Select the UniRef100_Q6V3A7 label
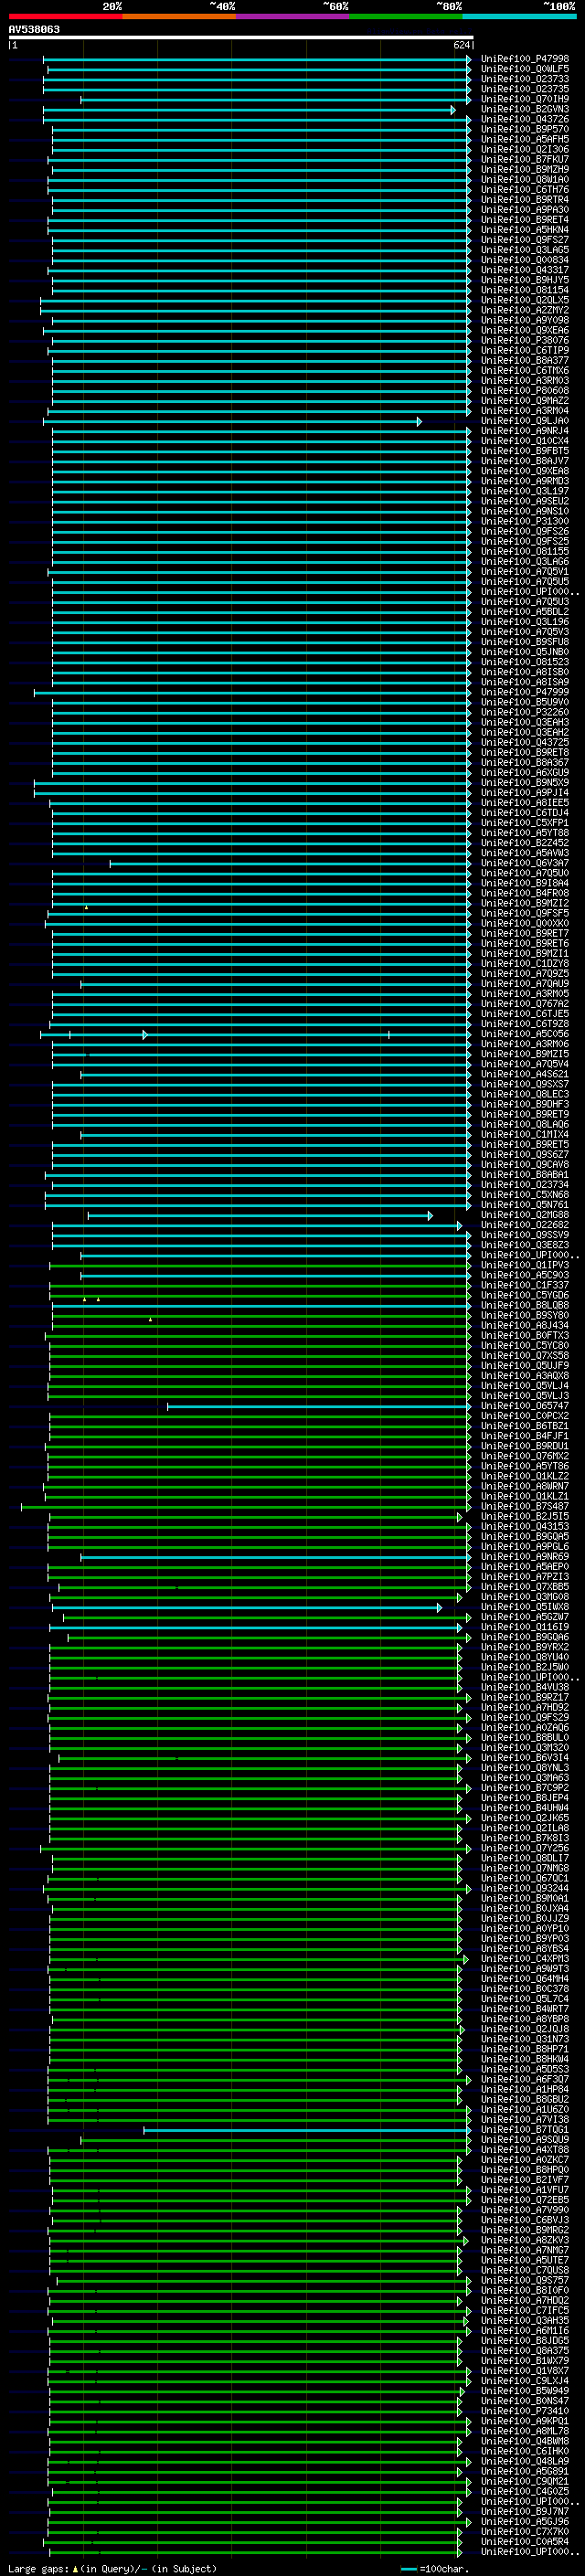The width and height of the screenshot is (585, 2576). (x=525, y=863)
